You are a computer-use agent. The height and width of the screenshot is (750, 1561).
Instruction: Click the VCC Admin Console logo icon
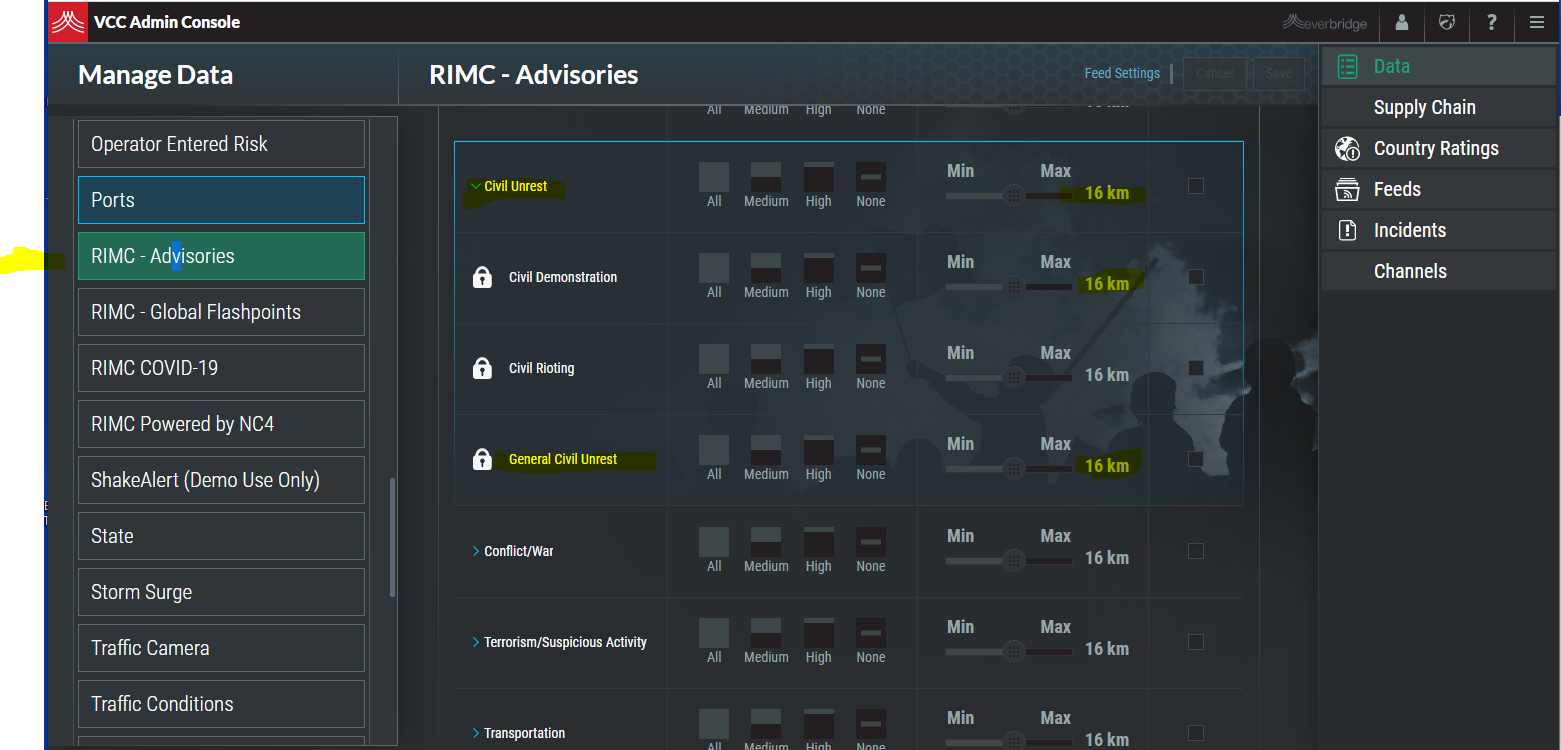(x=68, y=22)
